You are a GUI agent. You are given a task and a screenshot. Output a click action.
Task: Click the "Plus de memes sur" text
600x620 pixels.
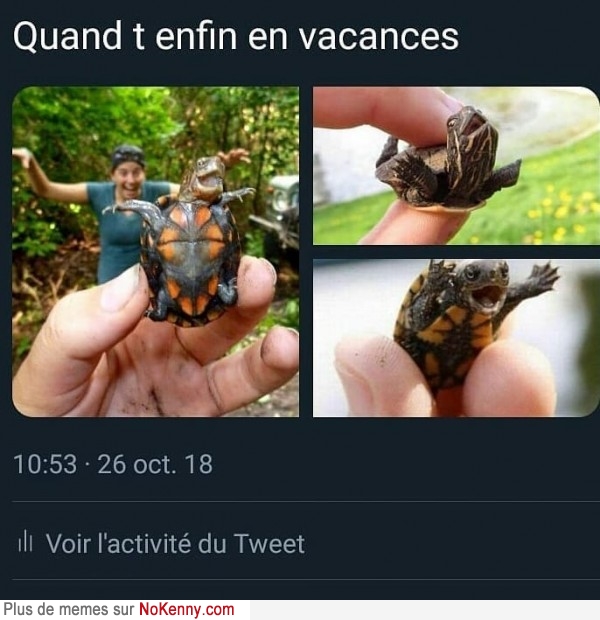(x=69, y=609)
